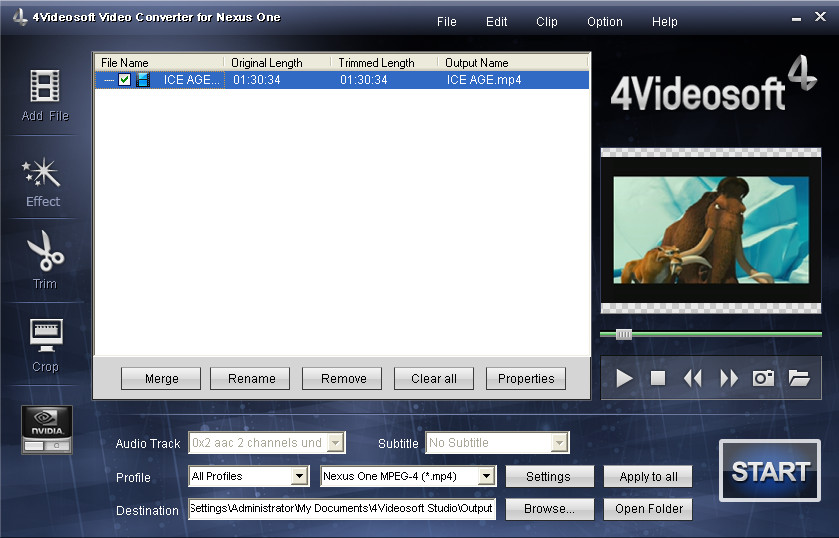Open the Effect tool
This screenshot has width=839, height=538.
[42, 182]
